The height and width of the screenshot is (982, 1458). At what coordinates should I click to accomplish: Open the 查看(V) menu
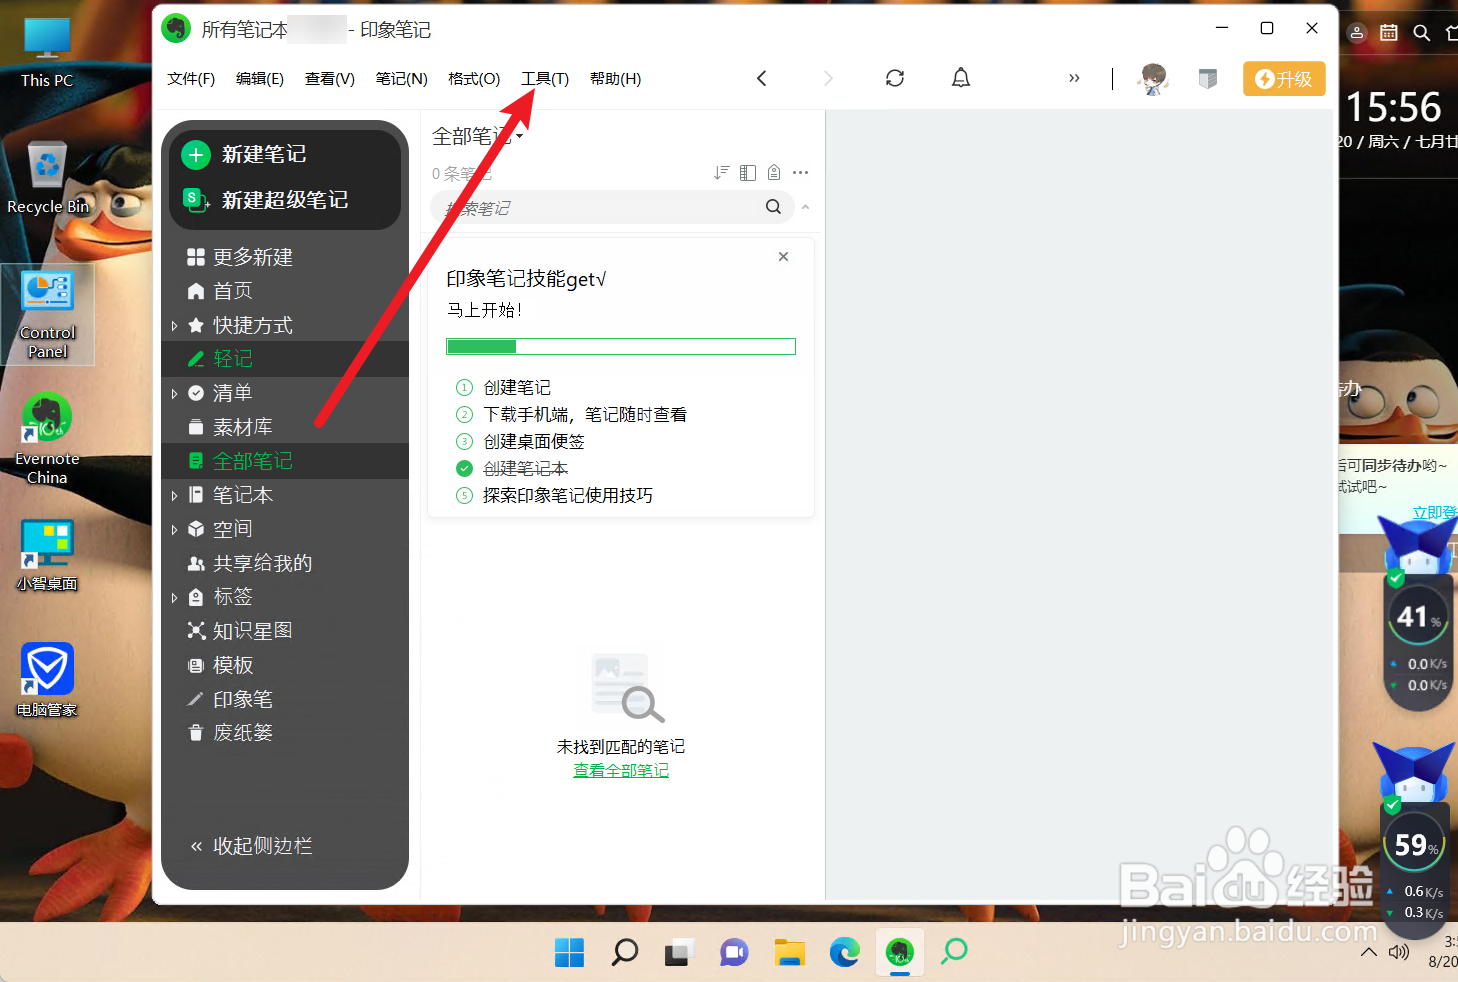click(x=330, y=79)
